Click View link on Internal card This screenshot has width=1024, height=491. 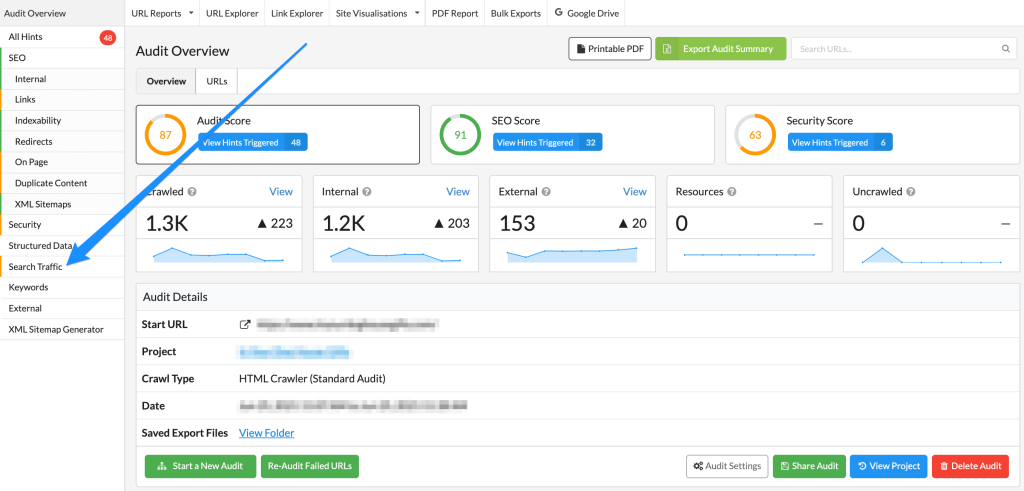(x=458, y=192)
